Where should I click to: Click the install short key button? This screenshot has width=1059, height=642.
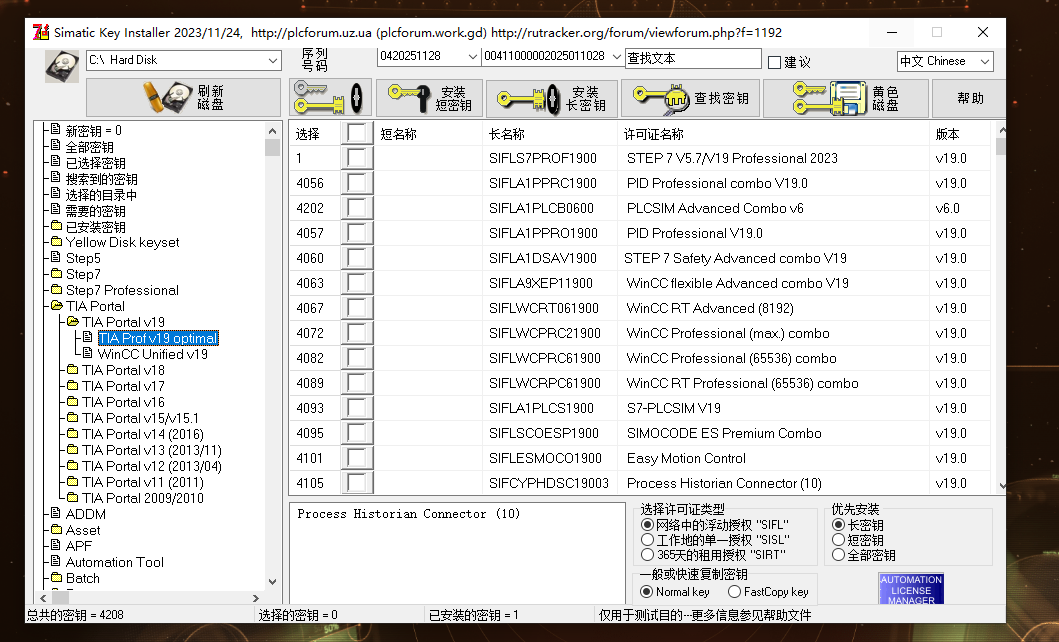(428, 98)
